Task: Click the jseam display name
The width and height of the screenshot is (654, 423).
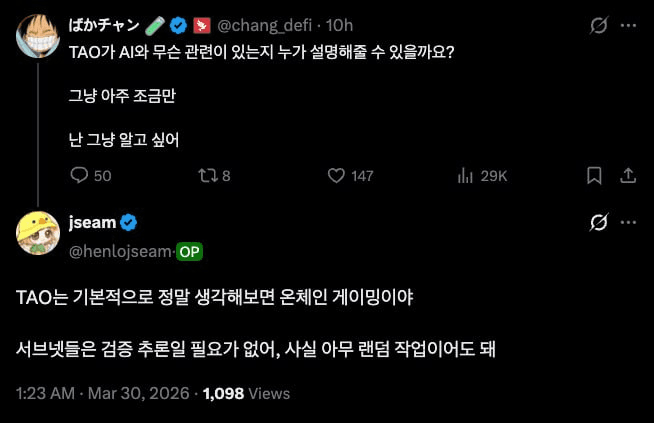Action: (92, 222)
